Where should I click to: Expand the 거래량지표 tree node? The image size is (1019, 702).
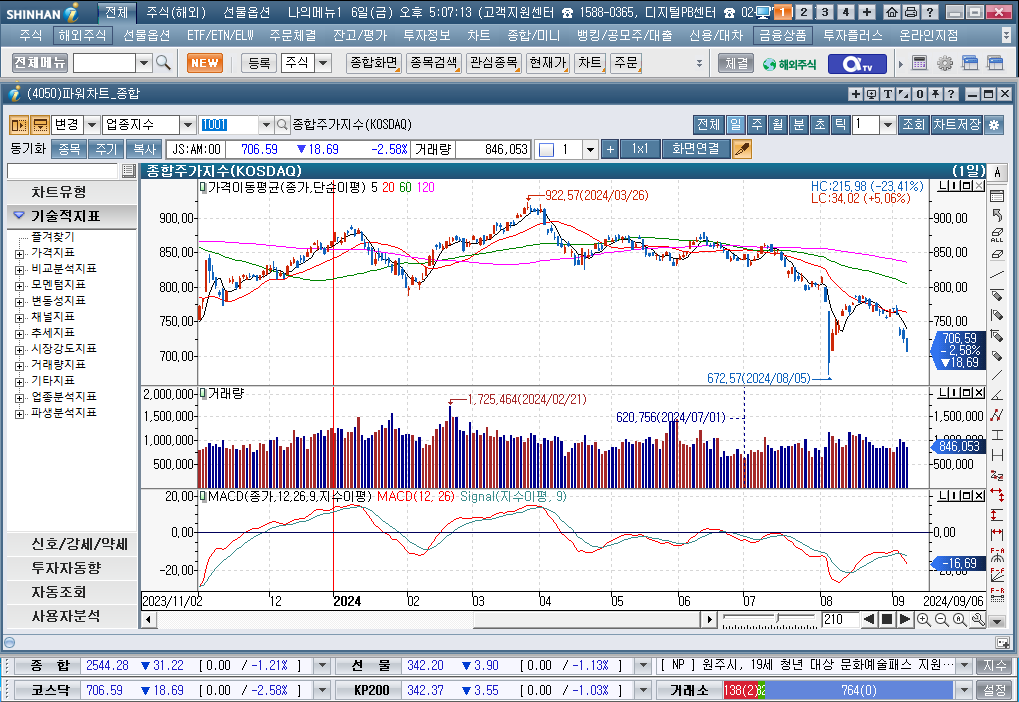(19, 365)
